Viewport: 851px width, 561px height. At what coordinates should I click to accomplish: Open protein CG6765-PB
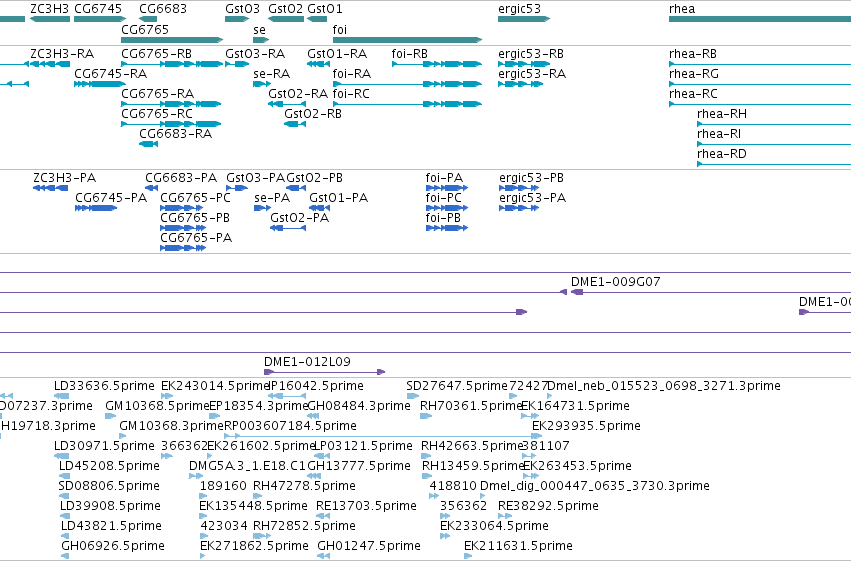click(195, 218)
